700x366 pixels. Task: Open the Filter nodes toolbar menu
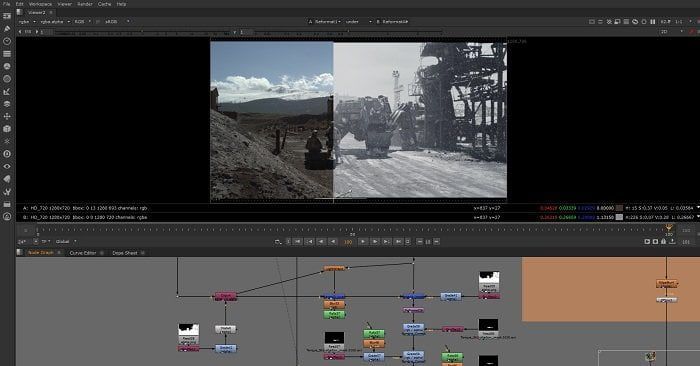pyautogui.click(x=7, y=79)
